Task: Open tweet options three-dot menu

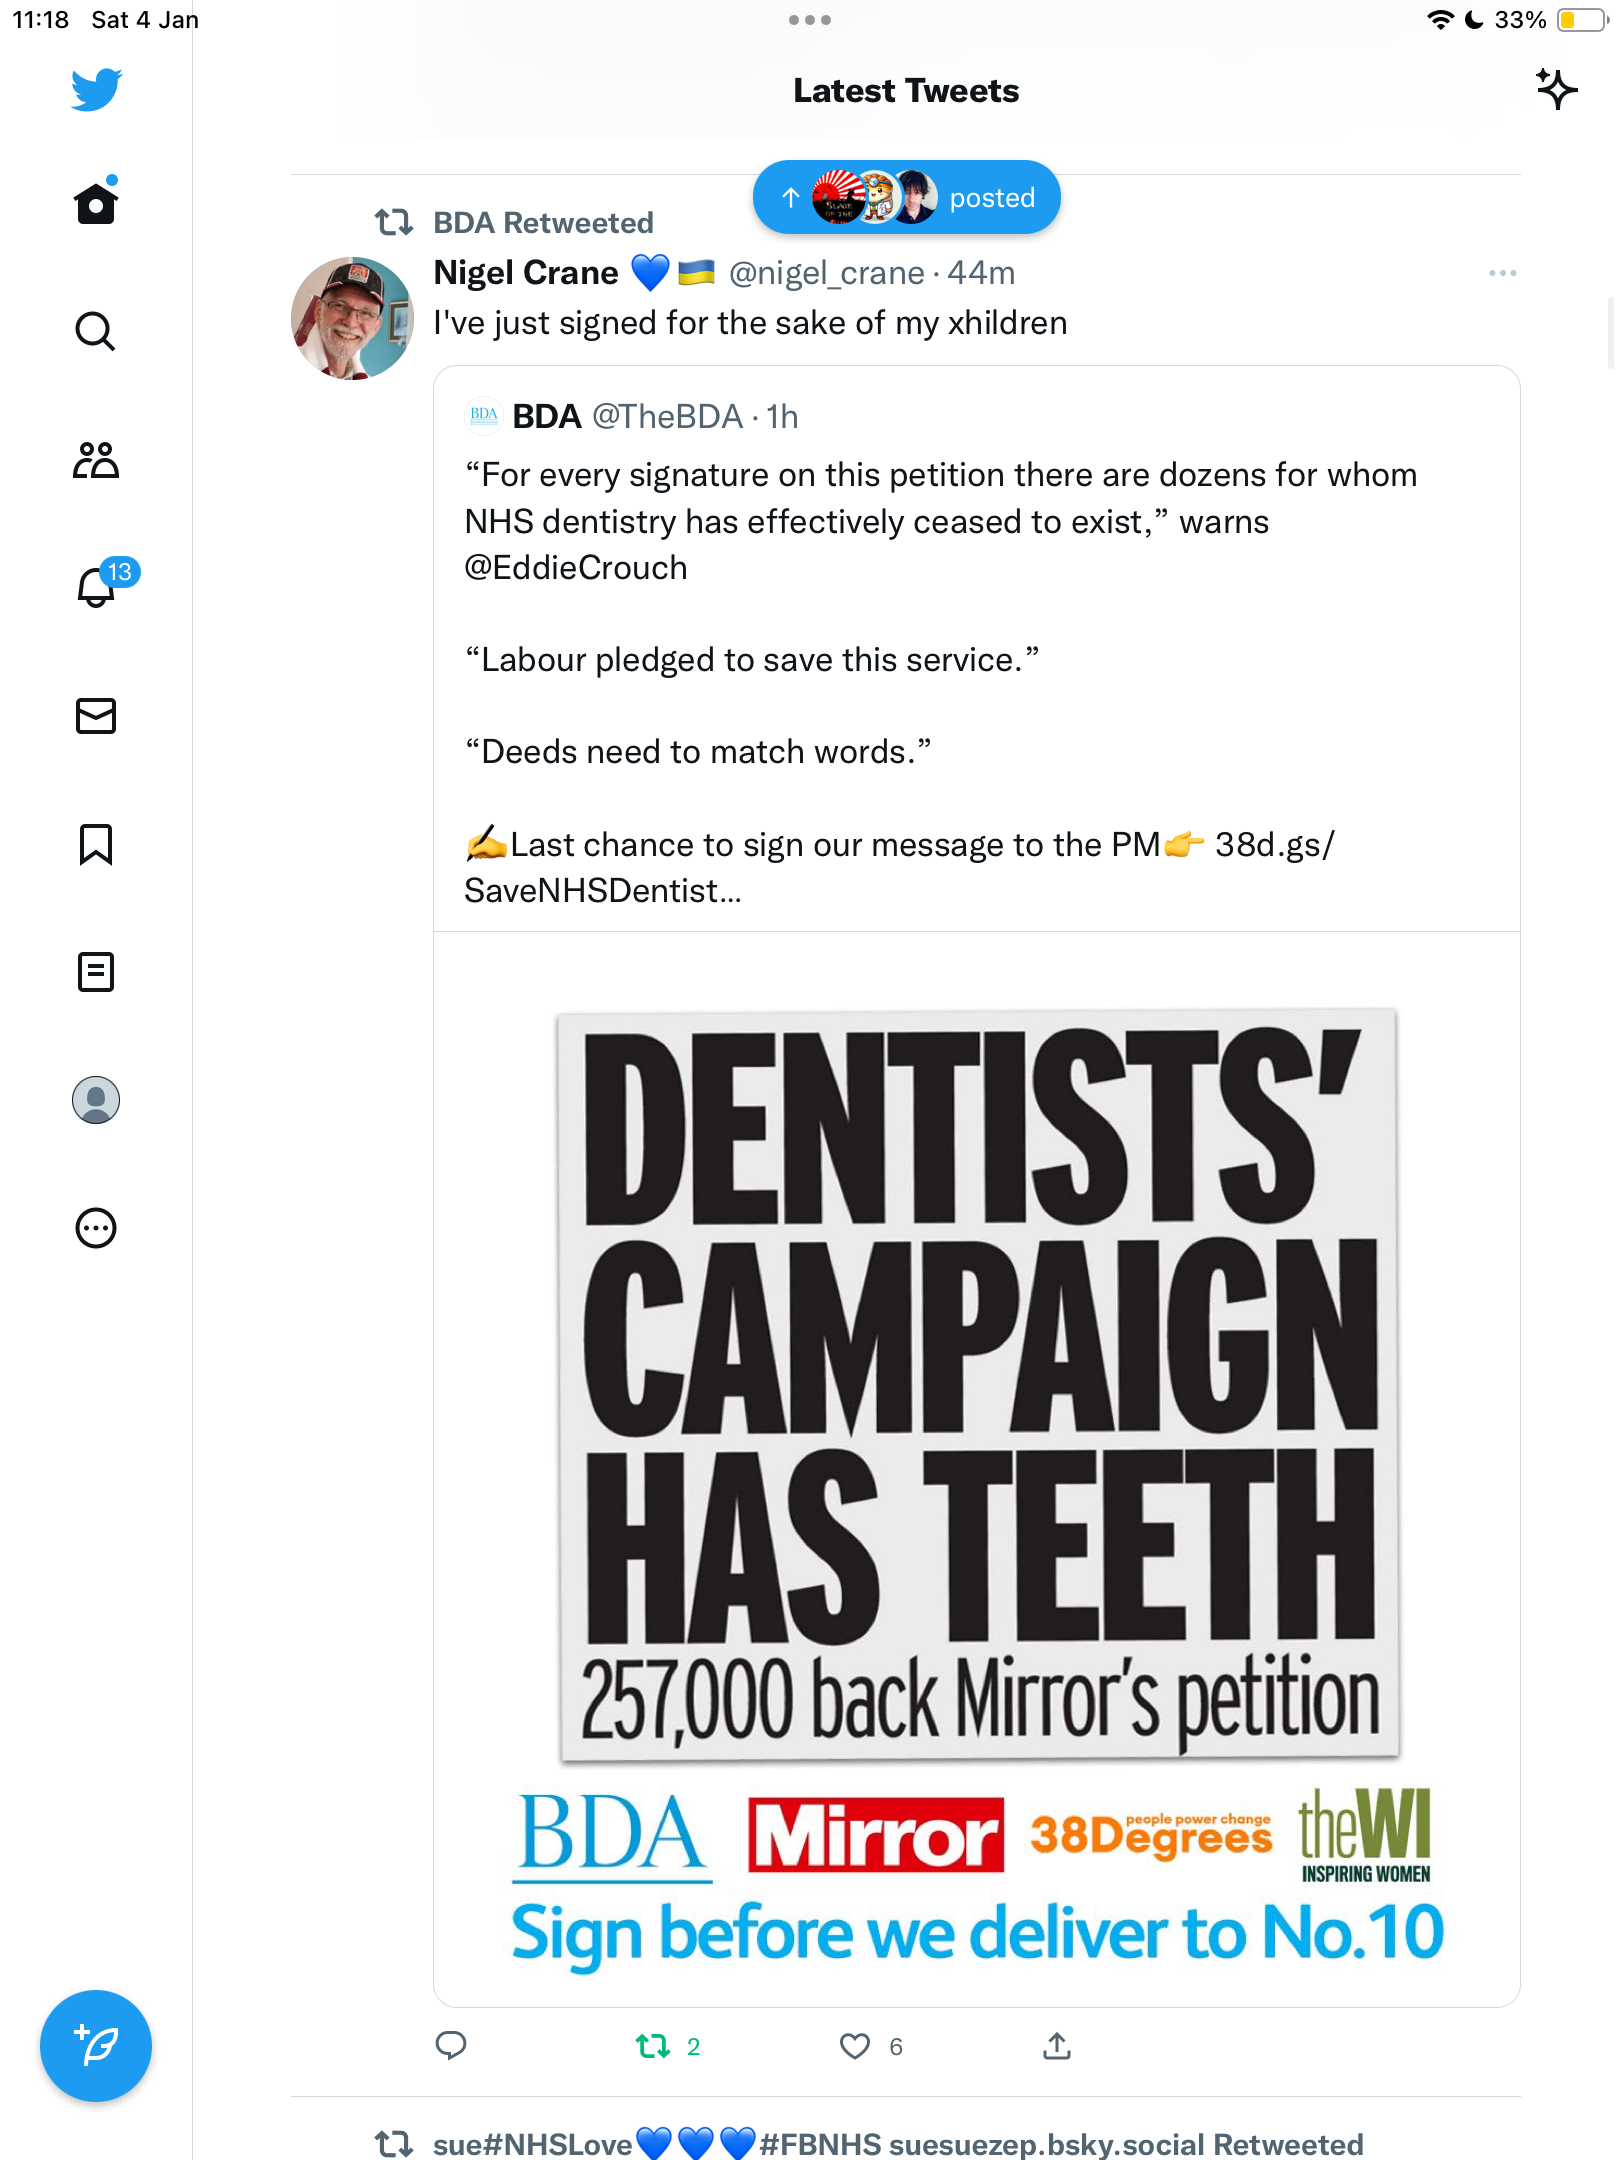Action: pyautogui.click(x=1502, y=273)
